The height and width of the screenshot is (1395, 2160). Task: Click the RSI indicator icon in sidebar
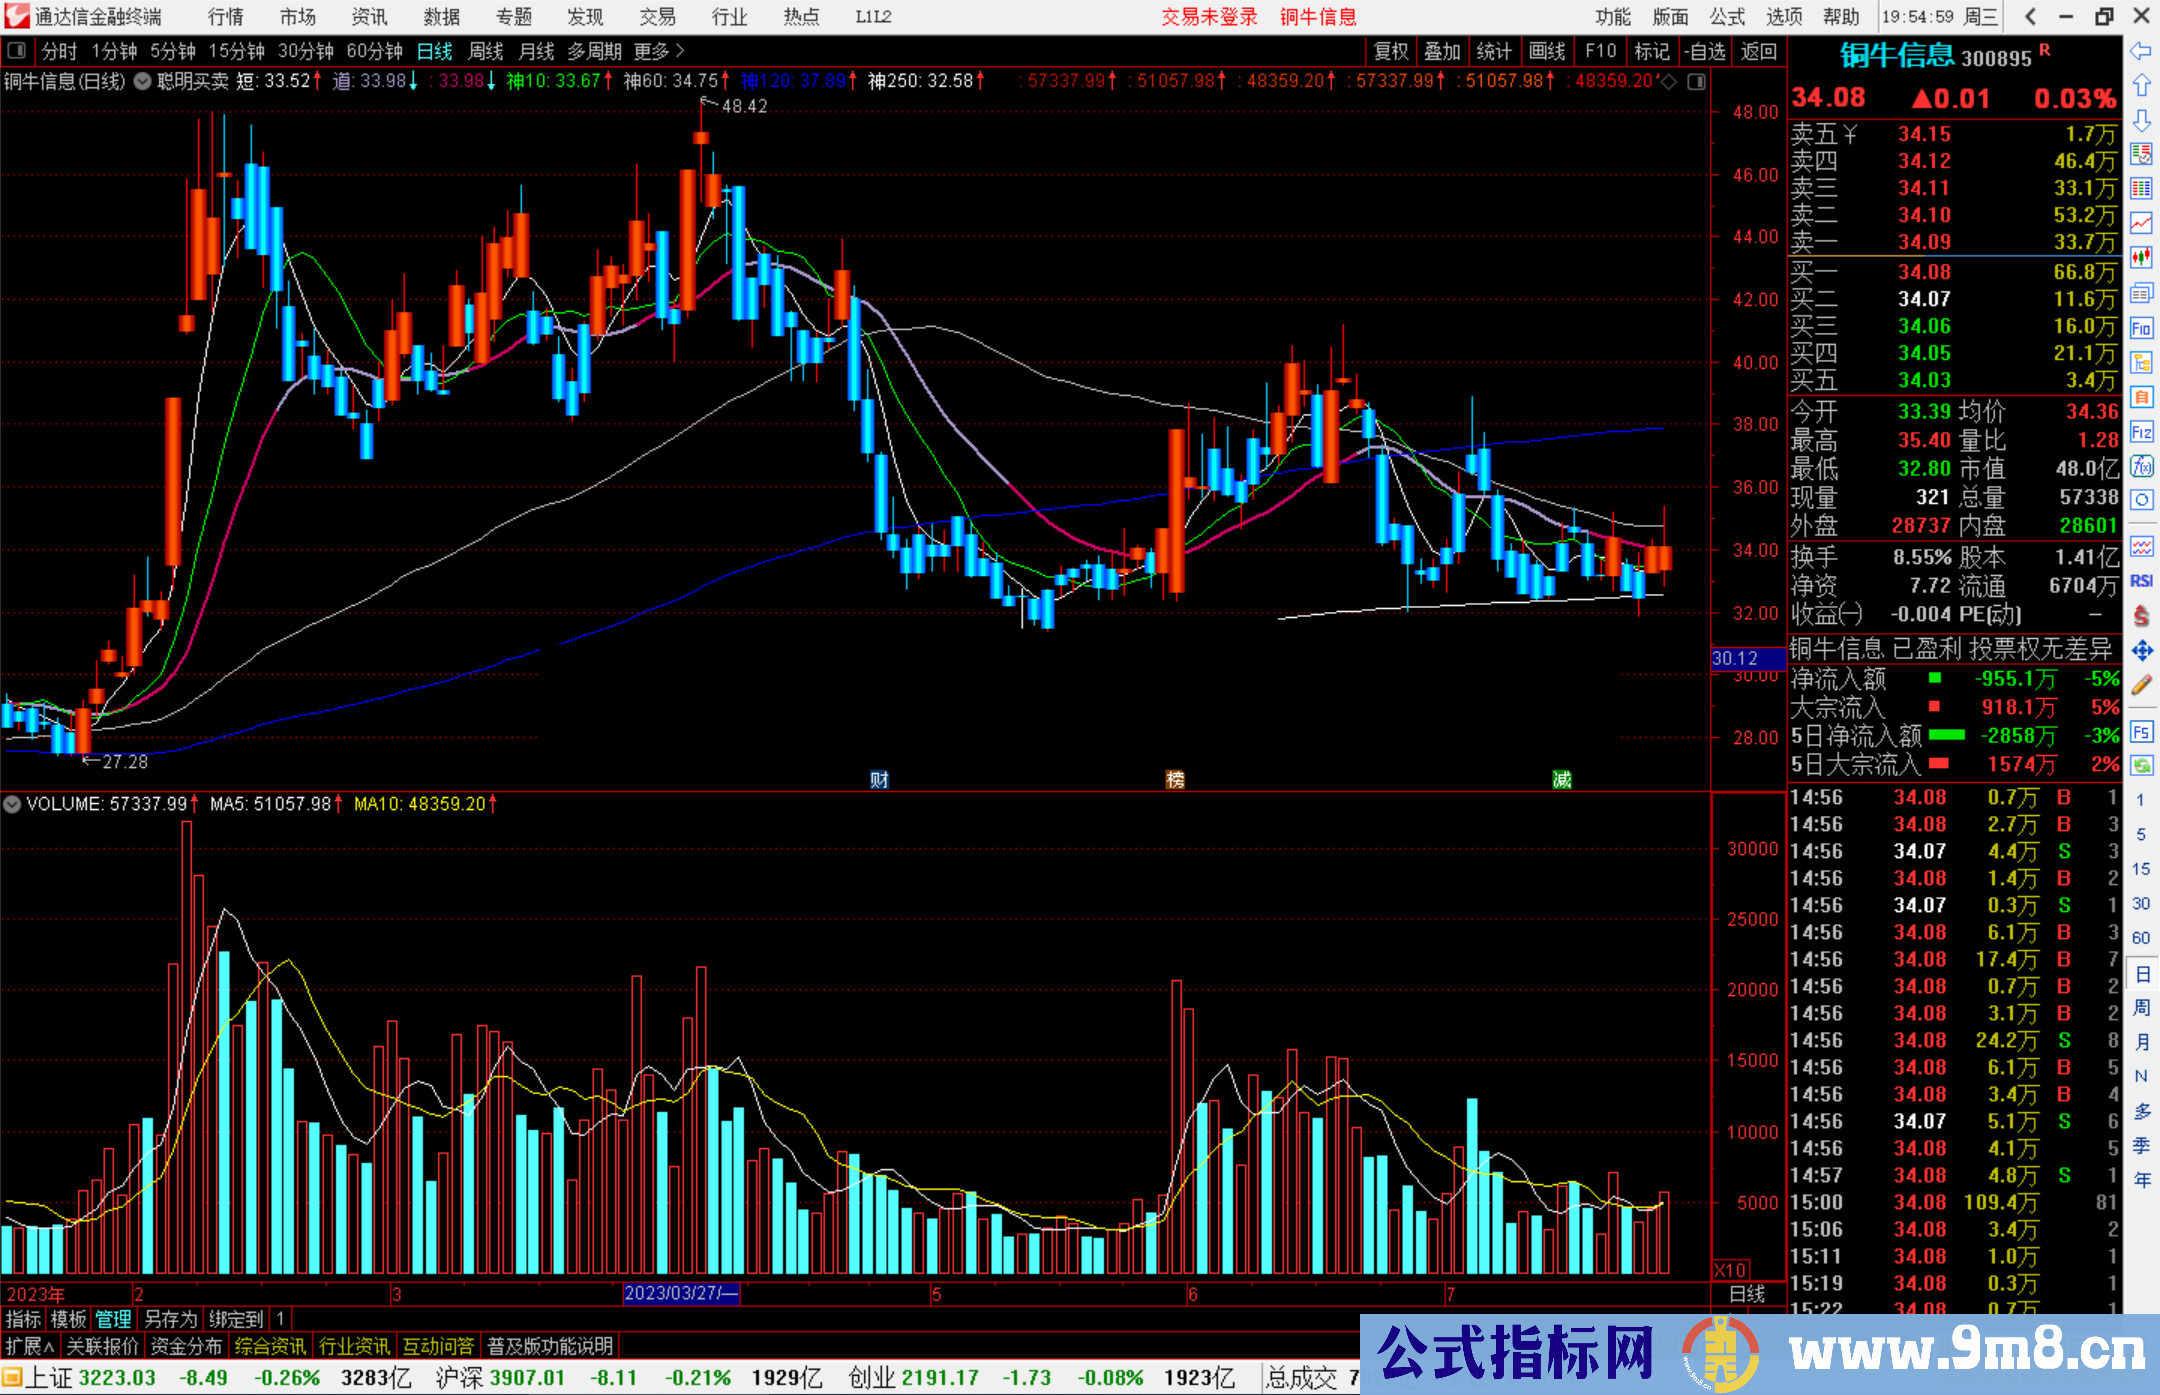pyautogui.click(x=2141, y=581)
